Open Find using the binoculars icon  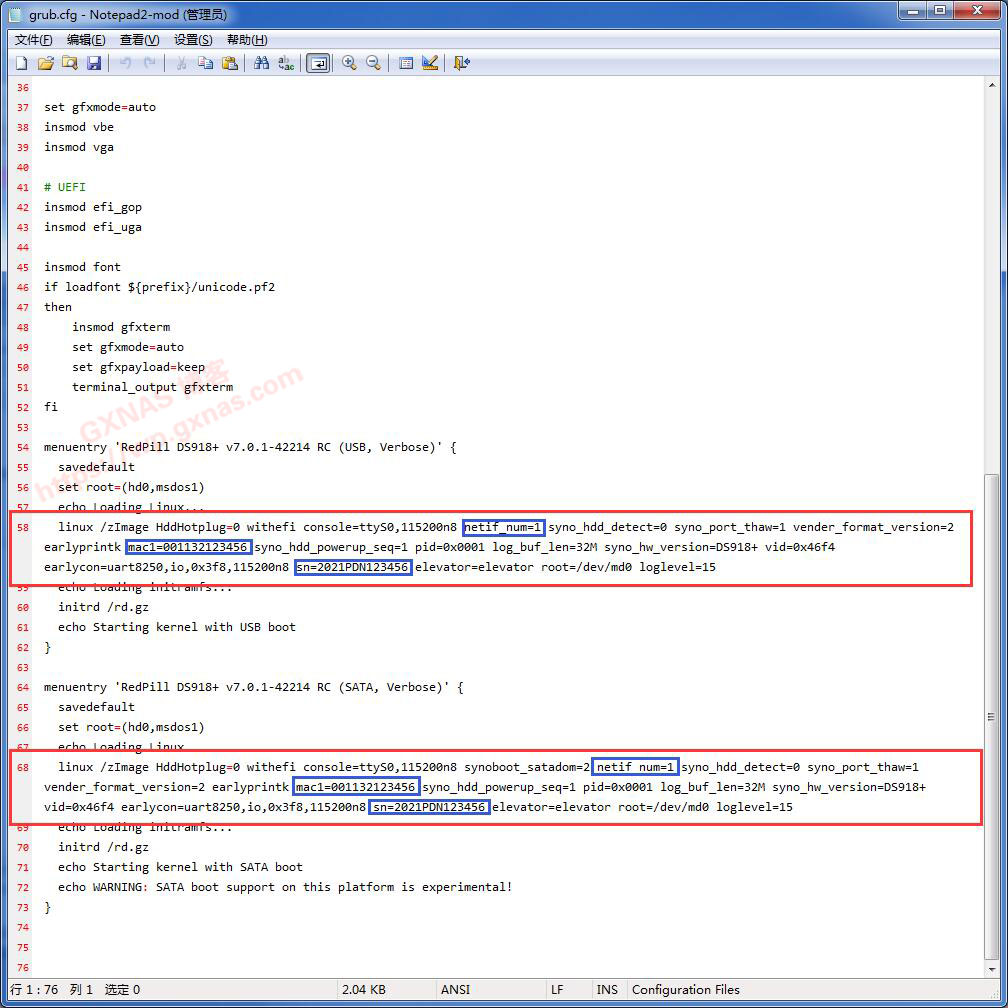(x=260, y=63)
